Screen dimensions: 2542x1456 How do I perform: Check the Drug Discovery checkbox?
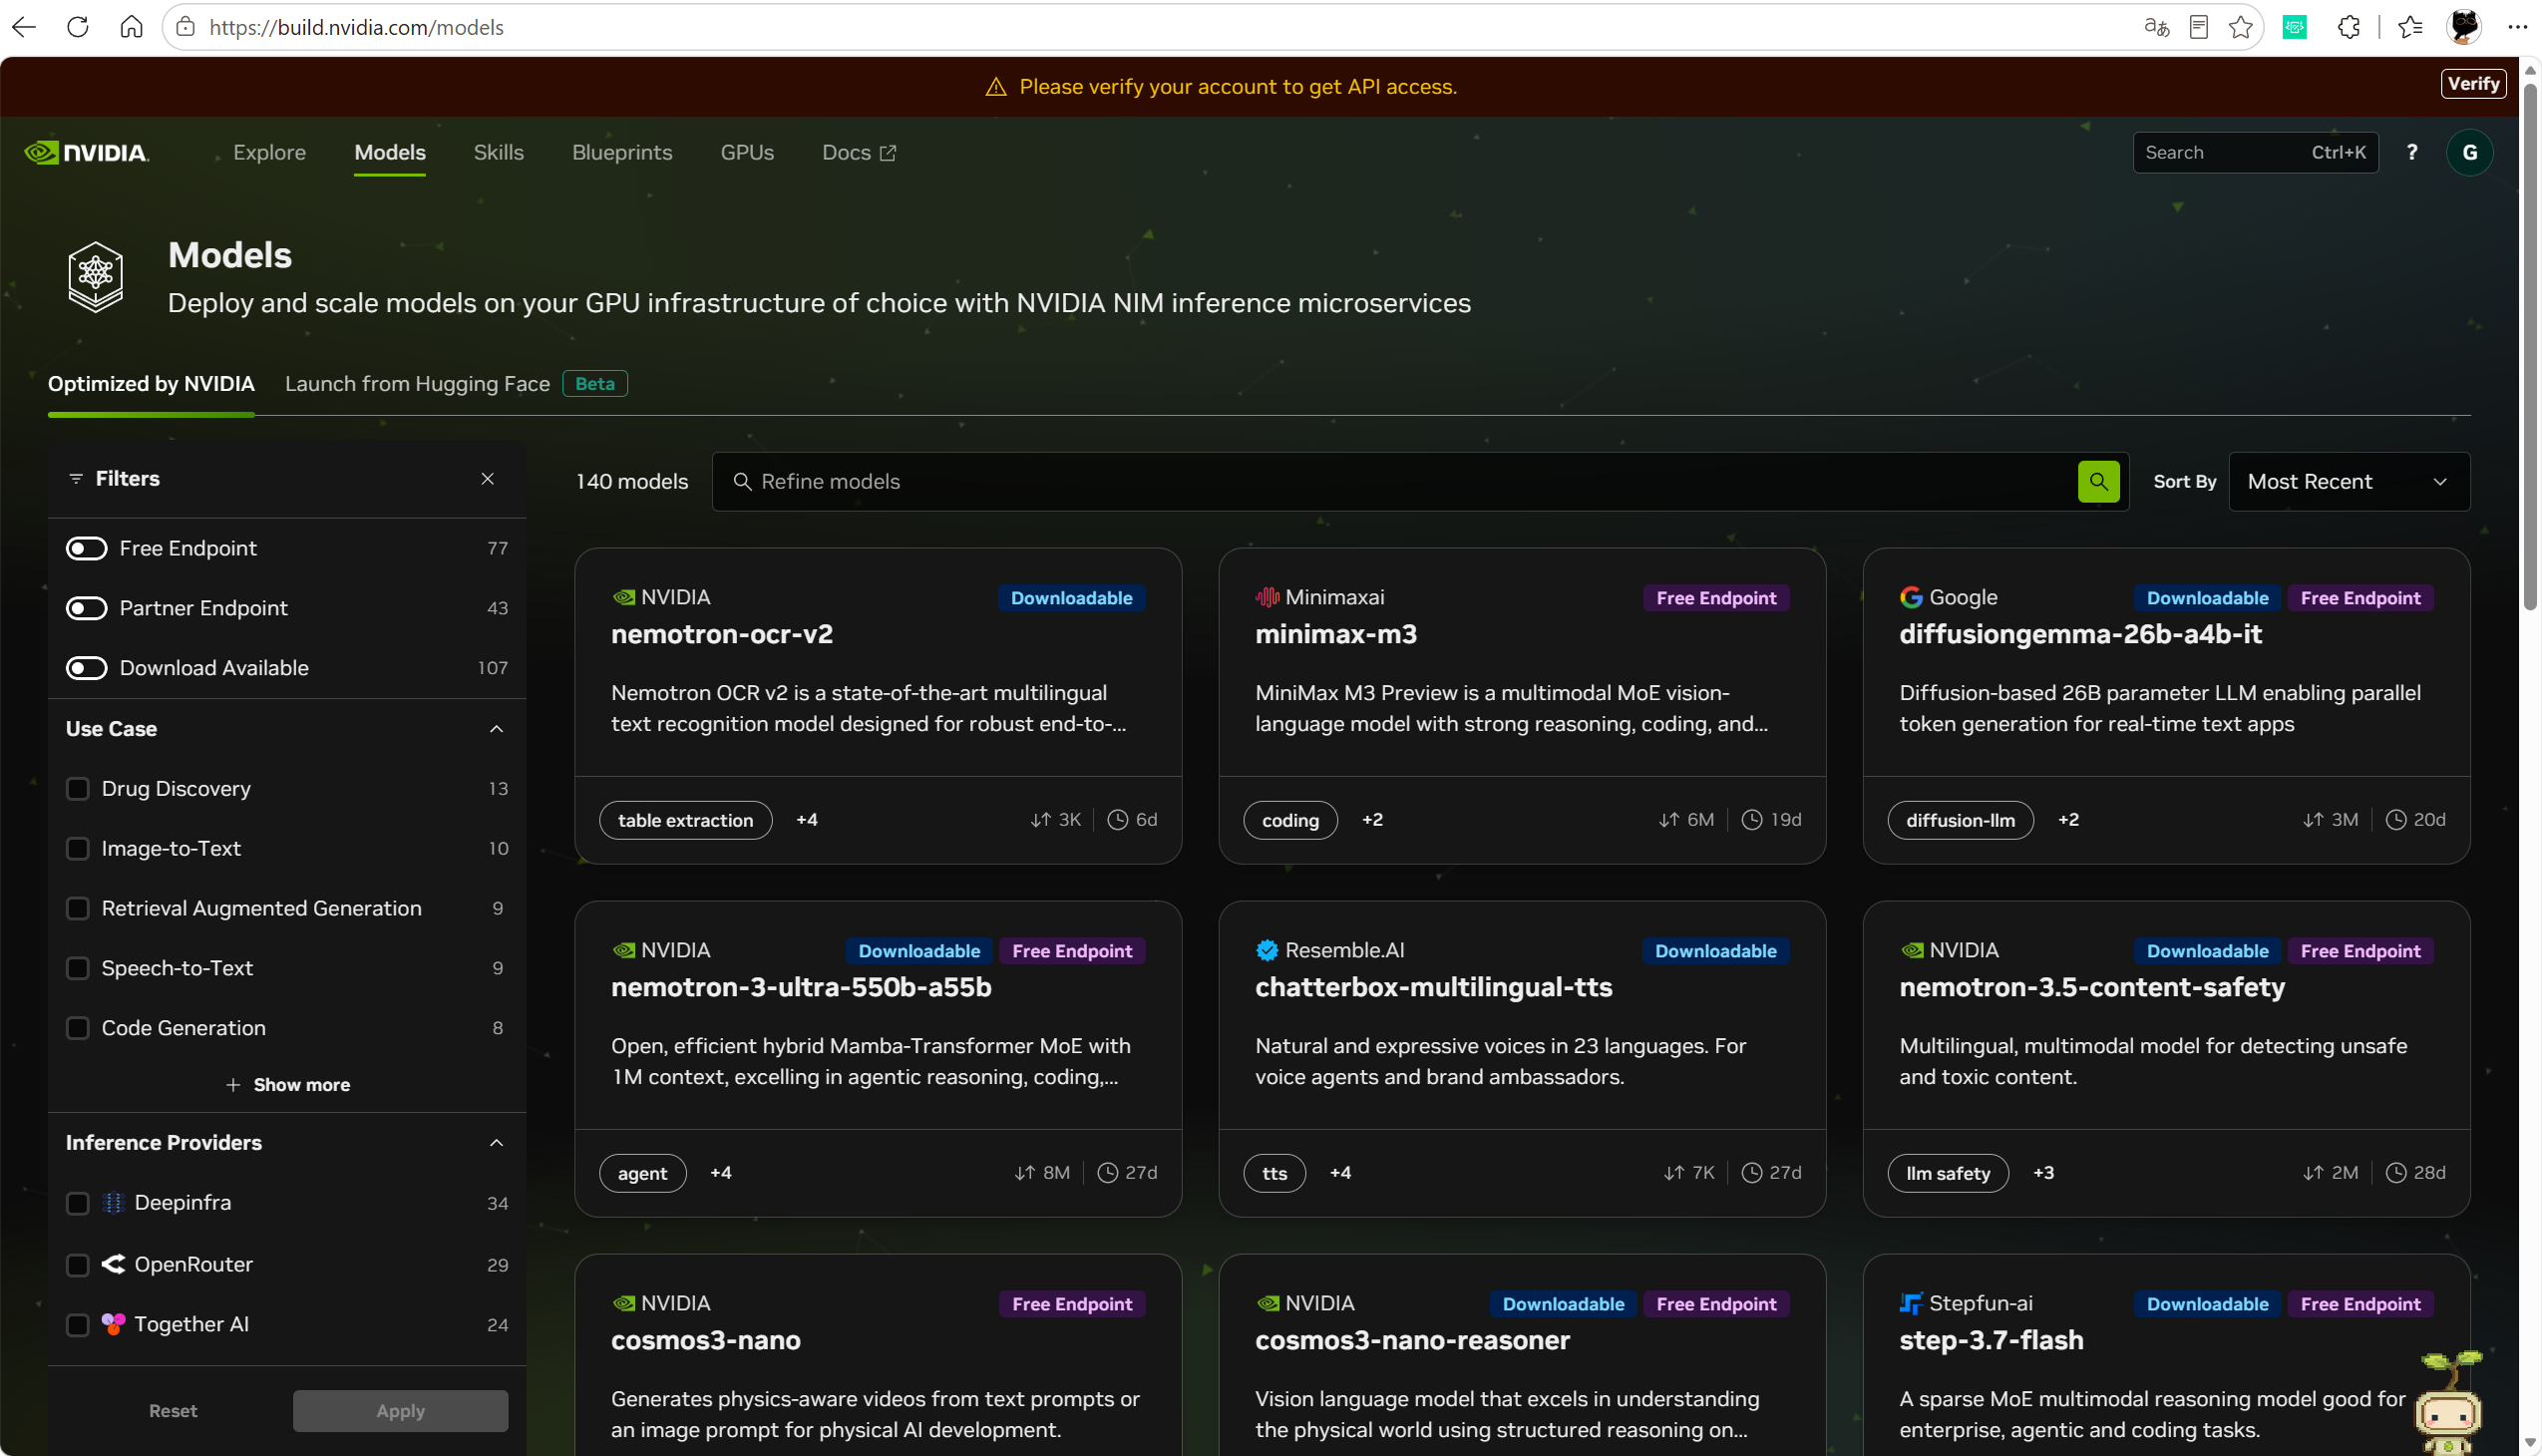77,788
